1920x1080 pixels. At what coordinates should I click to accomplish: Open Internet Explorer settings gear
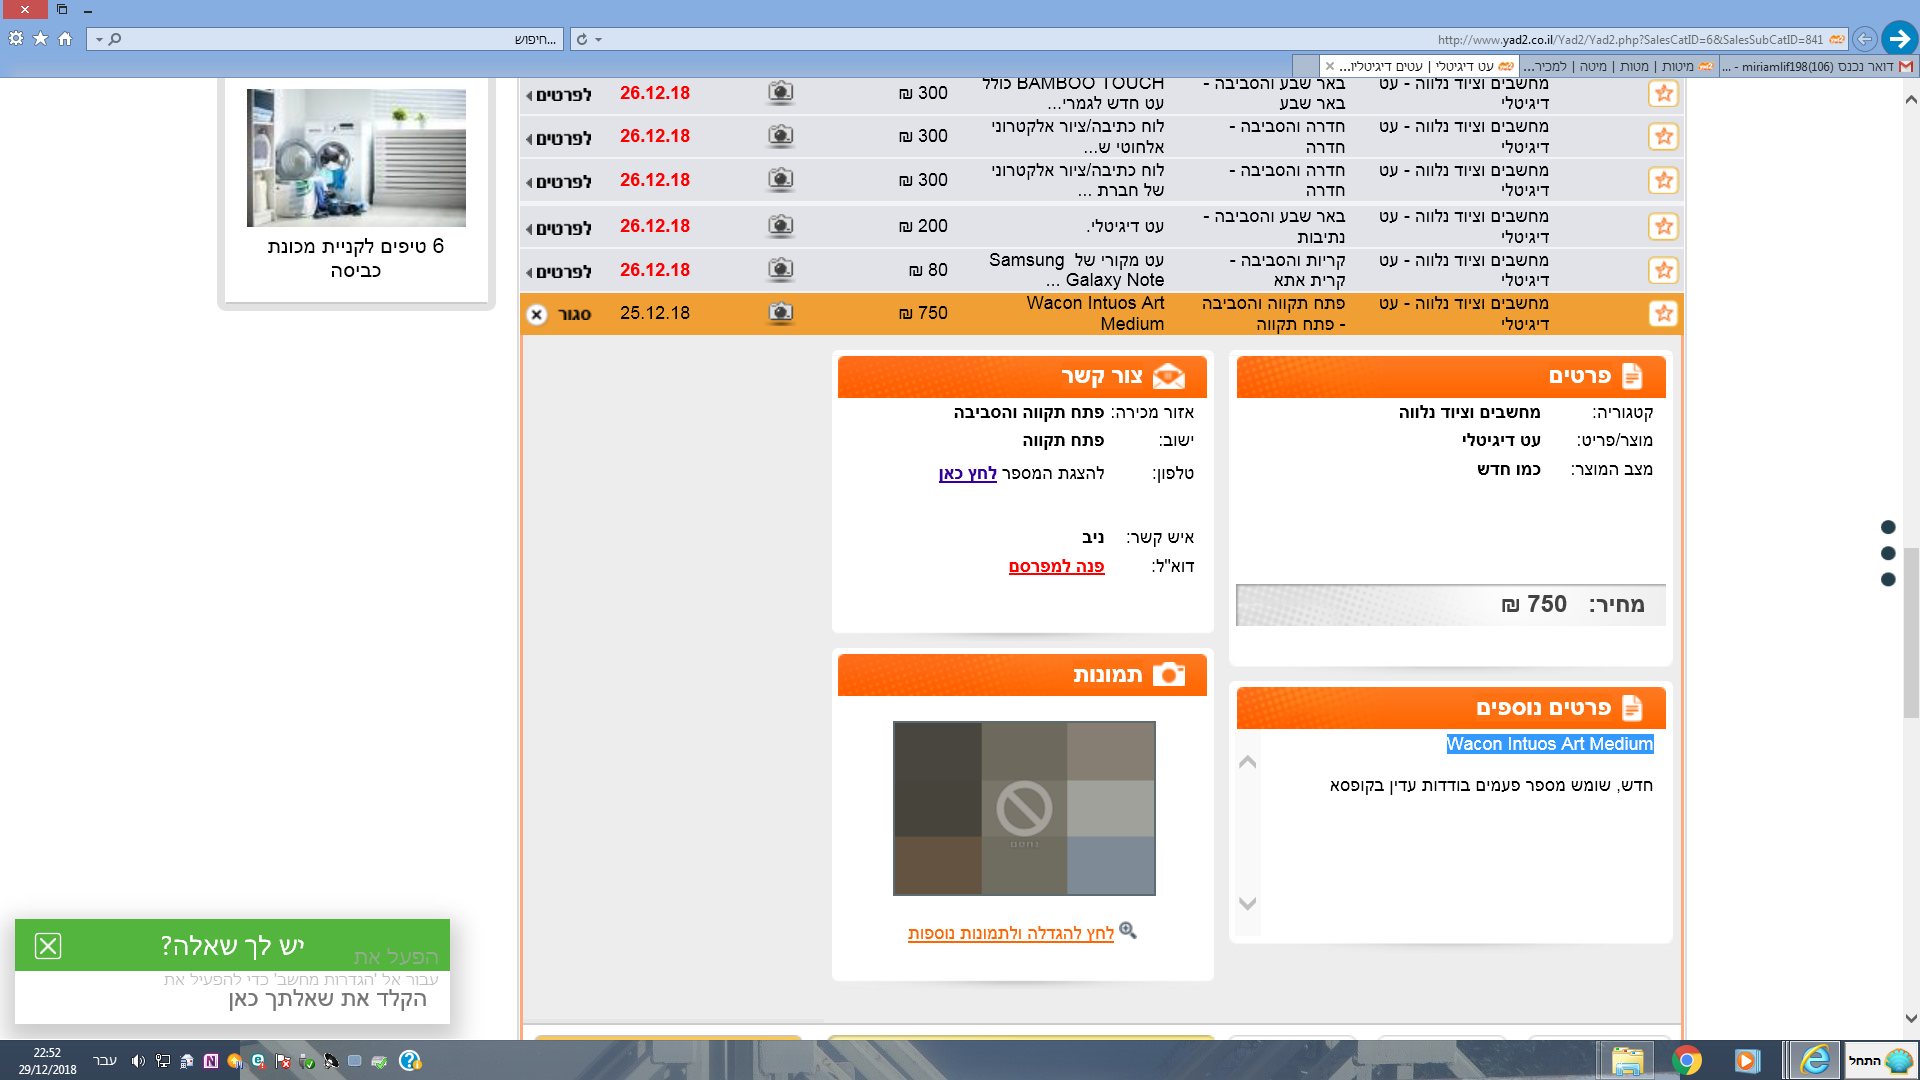tap(16, 39)
